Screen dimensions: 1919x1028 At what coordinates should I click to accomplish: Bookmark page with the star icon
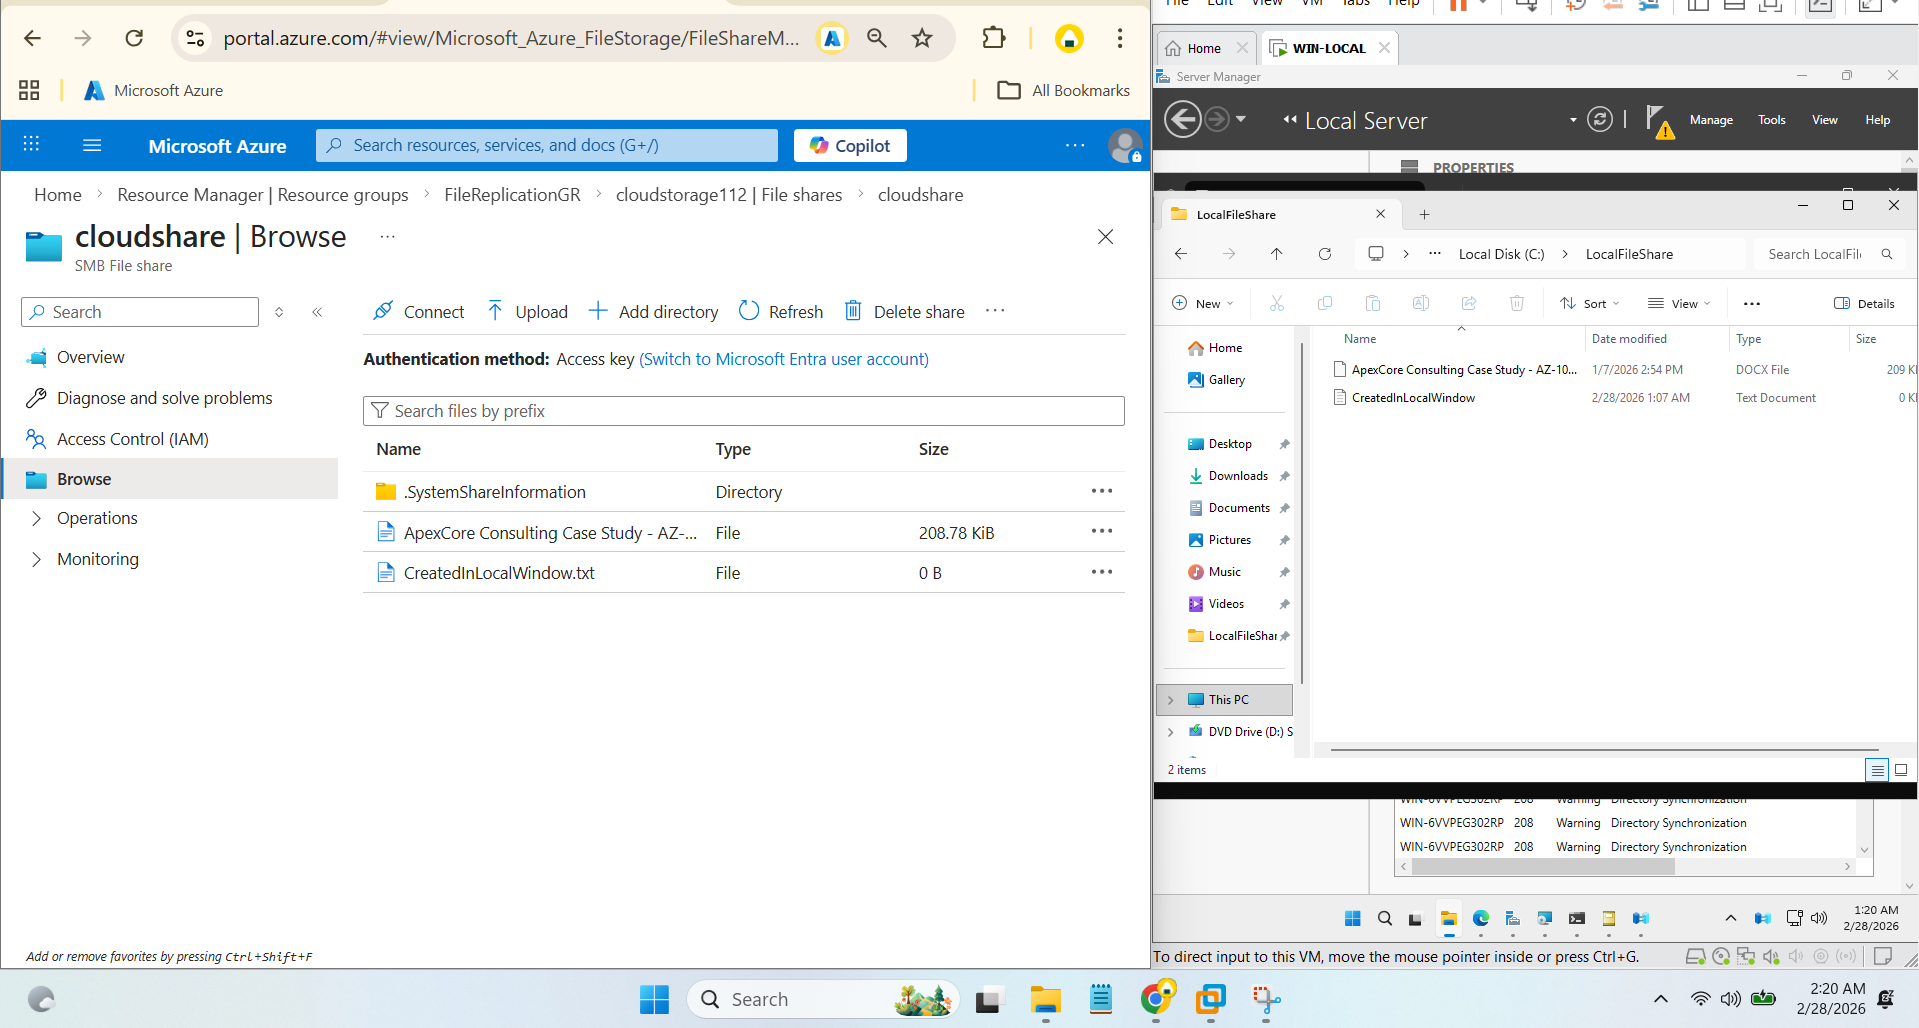click(x=922, y=38)
